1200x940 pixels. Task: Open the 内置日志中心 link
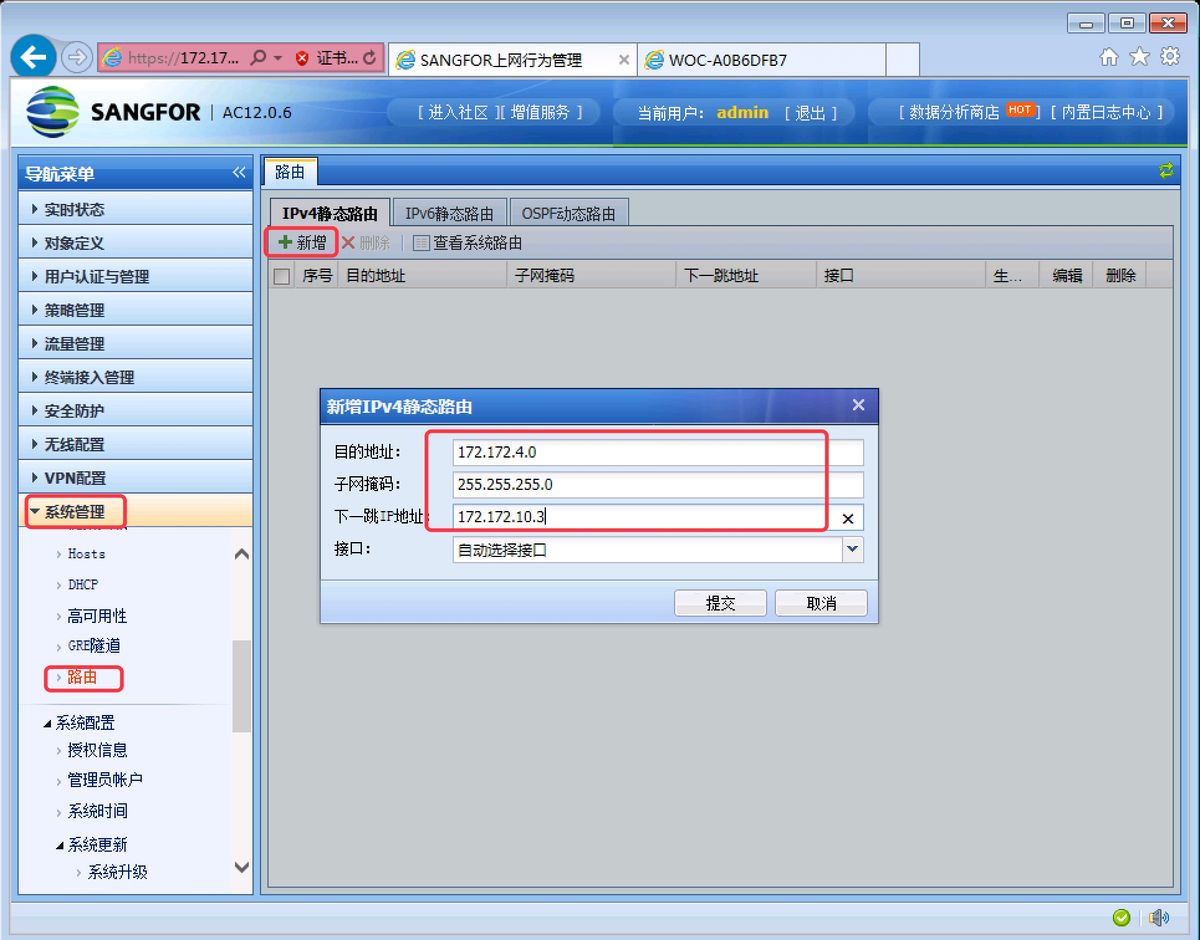(1106, 113)
